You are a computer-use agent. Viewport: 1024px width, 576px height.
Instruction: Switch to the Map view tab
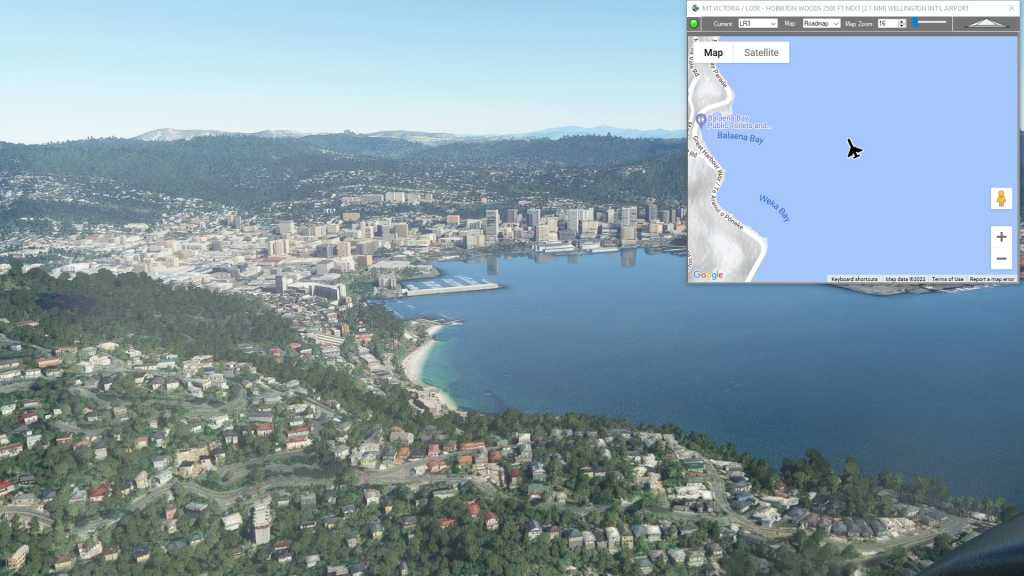(713, 53)
